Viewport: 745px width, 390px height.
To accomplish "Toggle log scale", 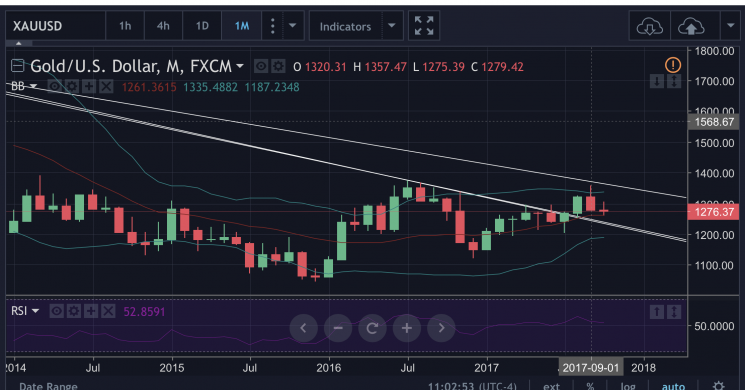I will coord(628,386).
